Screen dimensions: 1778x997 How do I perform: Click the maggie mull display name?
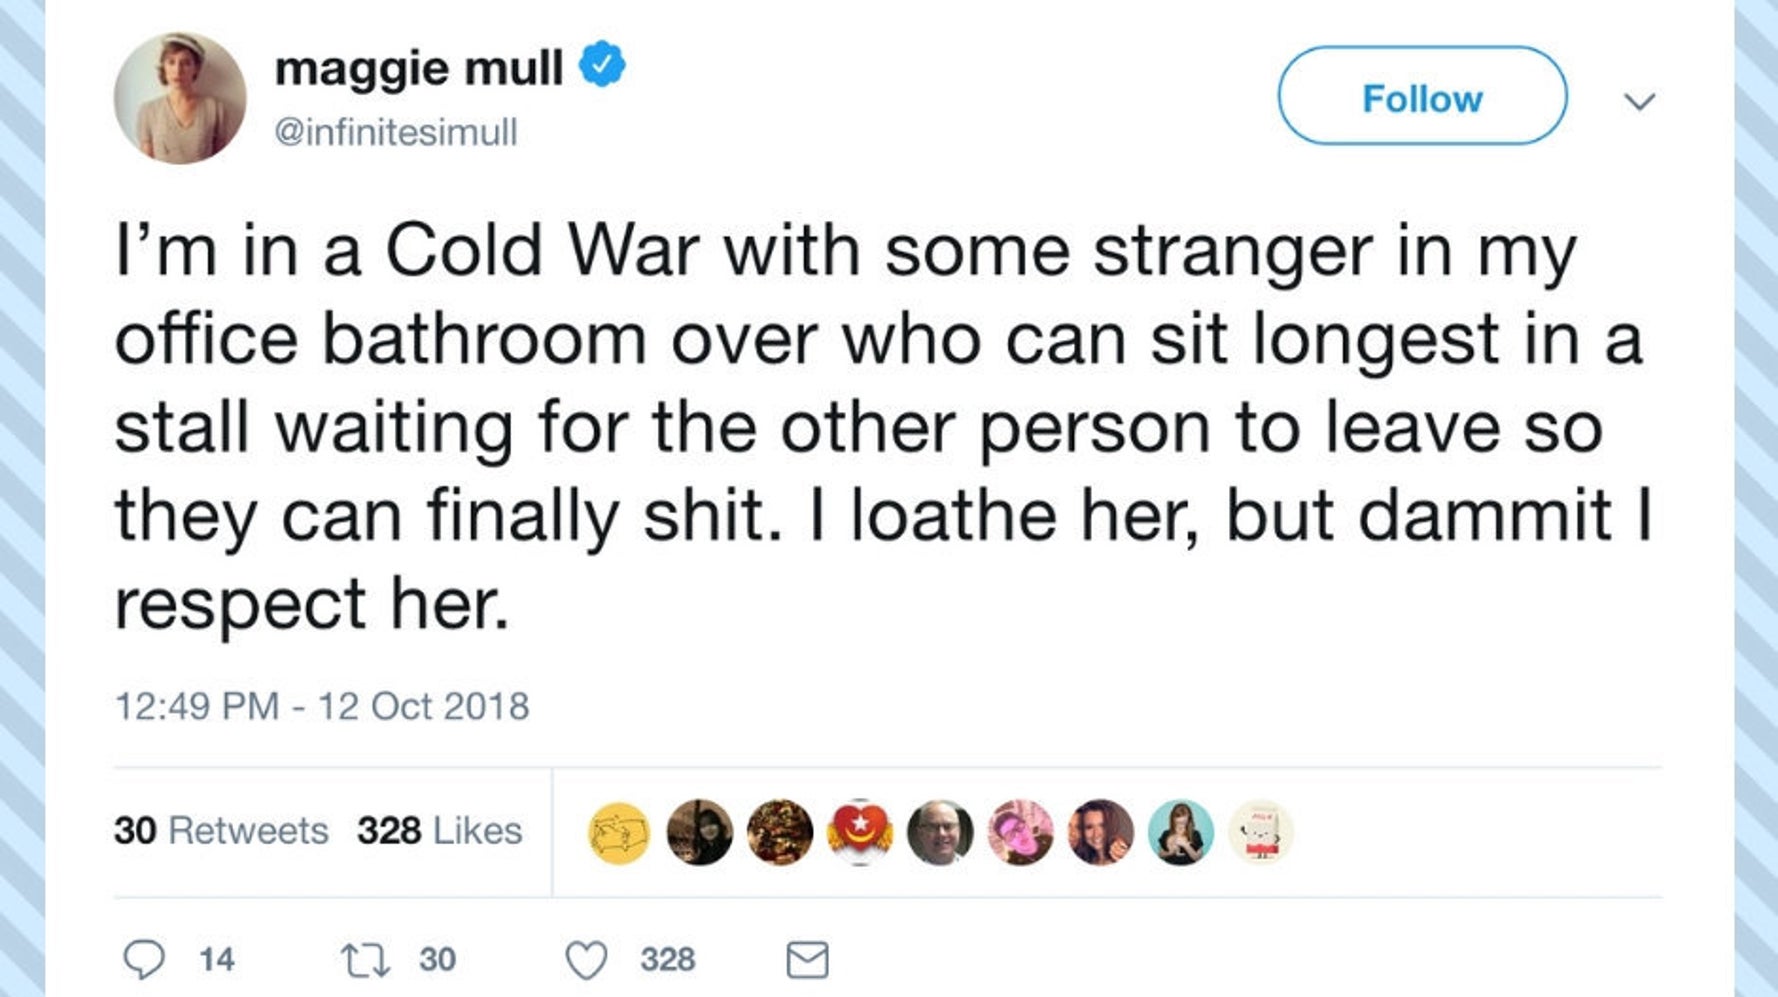coord(418,68)
